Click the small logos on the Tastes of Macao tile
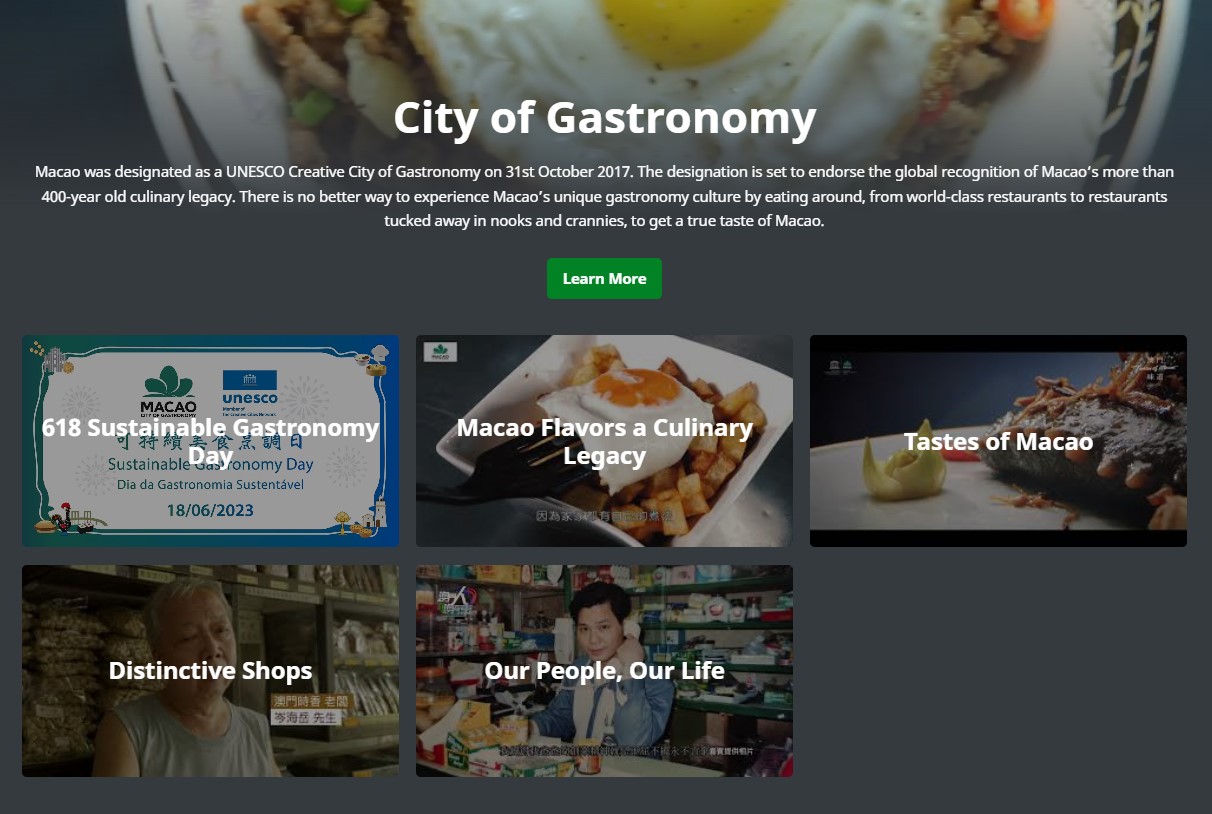The height and width of the screenshot is (814, 1212). pyautogui.click(x=840, y=366)
